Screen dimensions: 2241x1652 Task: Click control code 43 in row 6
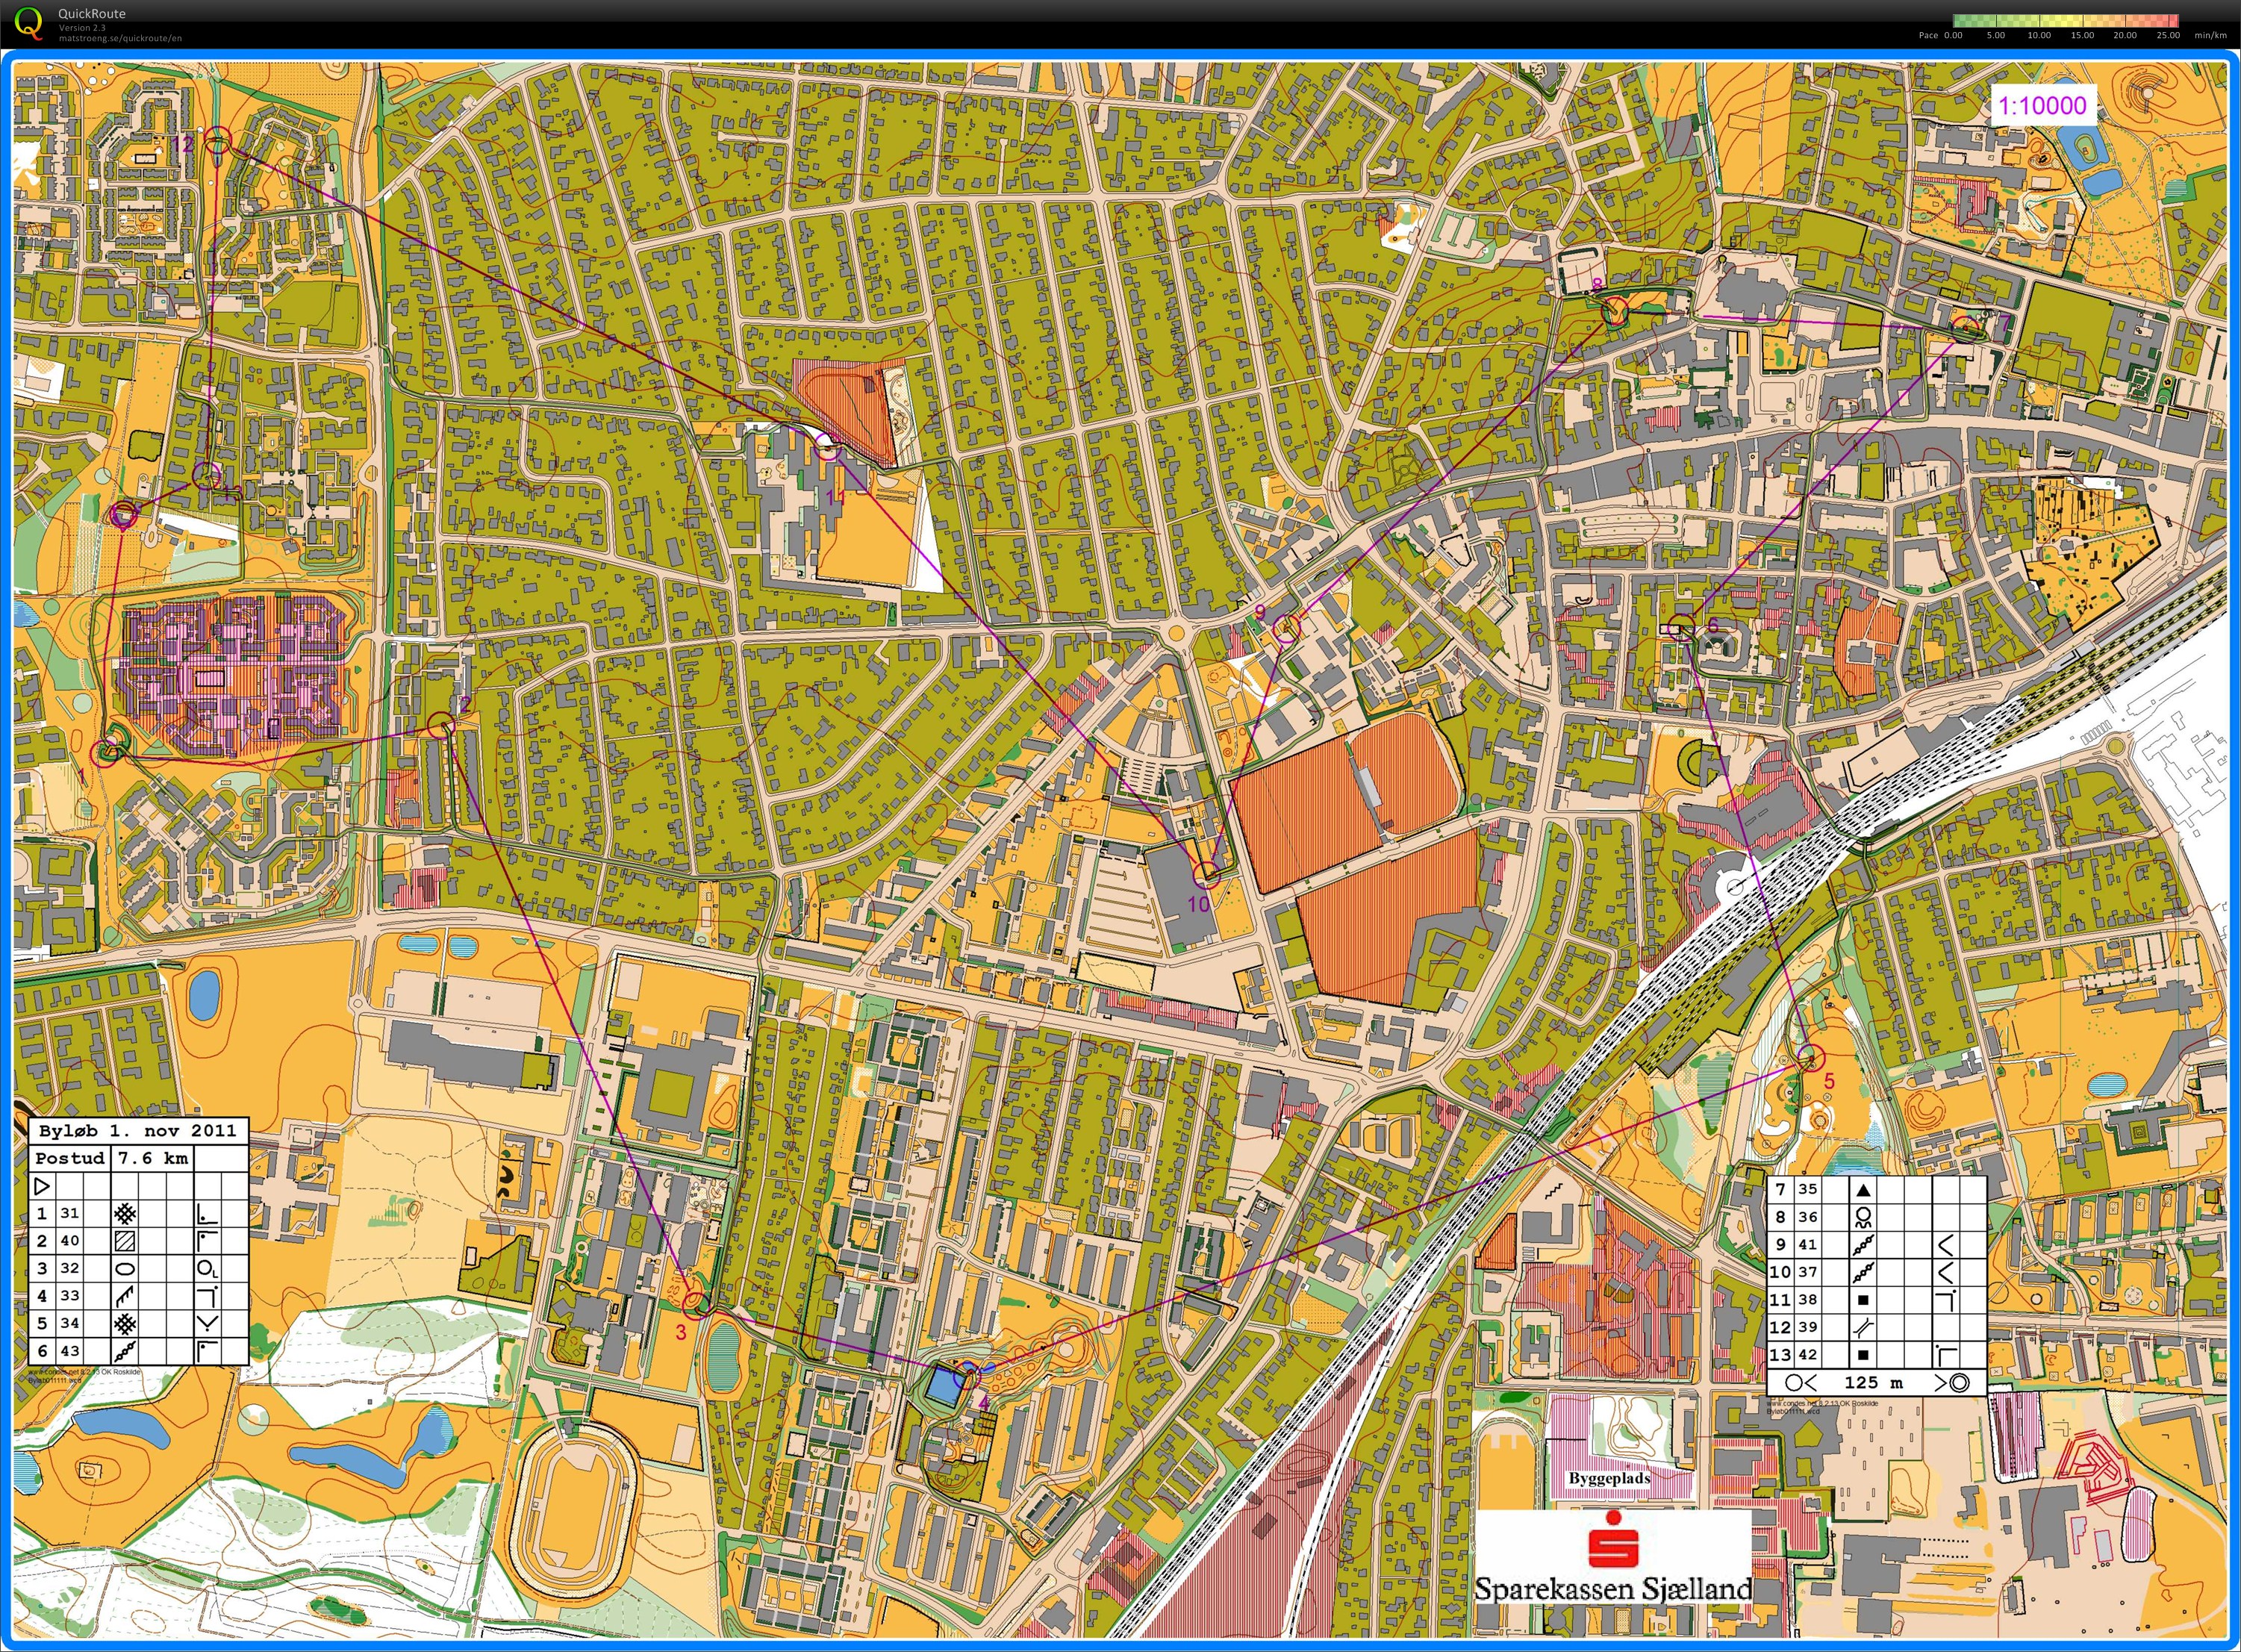(69, 1350)
